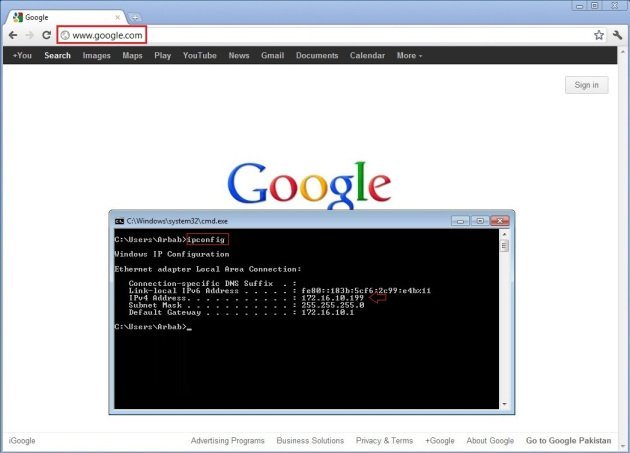Image resolution: width=630 pixels, height=453 pixels.
Task: Select Search in Google bar
Action: click(x=57, y=55)
